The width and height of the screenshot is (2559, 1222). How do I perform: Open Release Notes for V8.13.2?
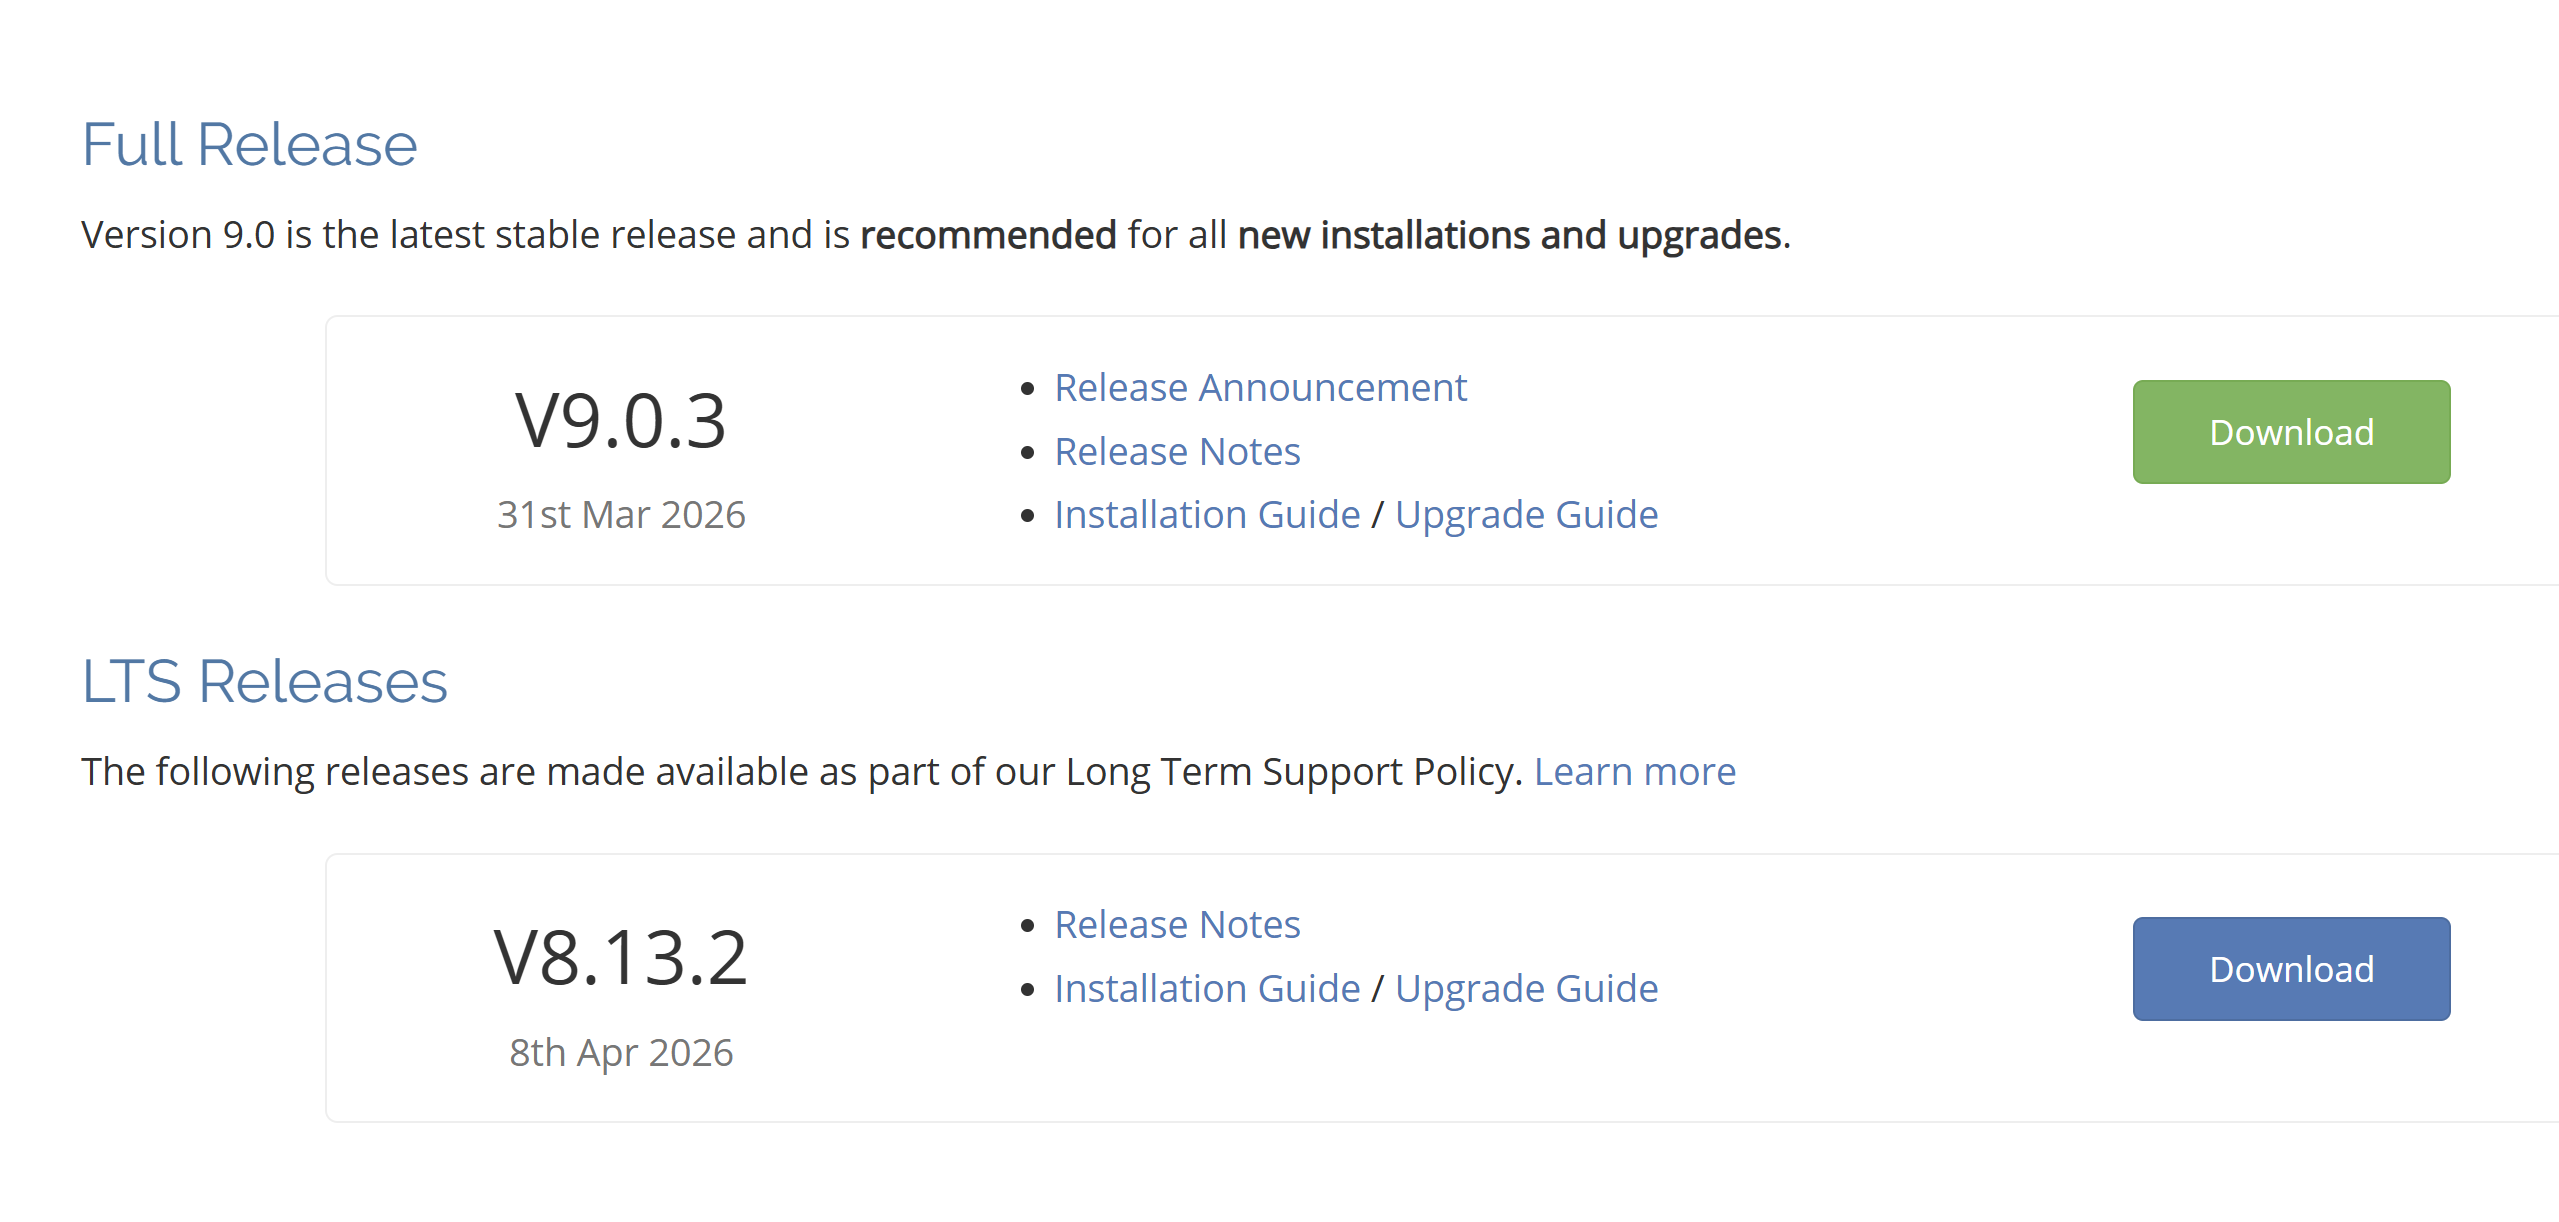(x=1177, y=925)
